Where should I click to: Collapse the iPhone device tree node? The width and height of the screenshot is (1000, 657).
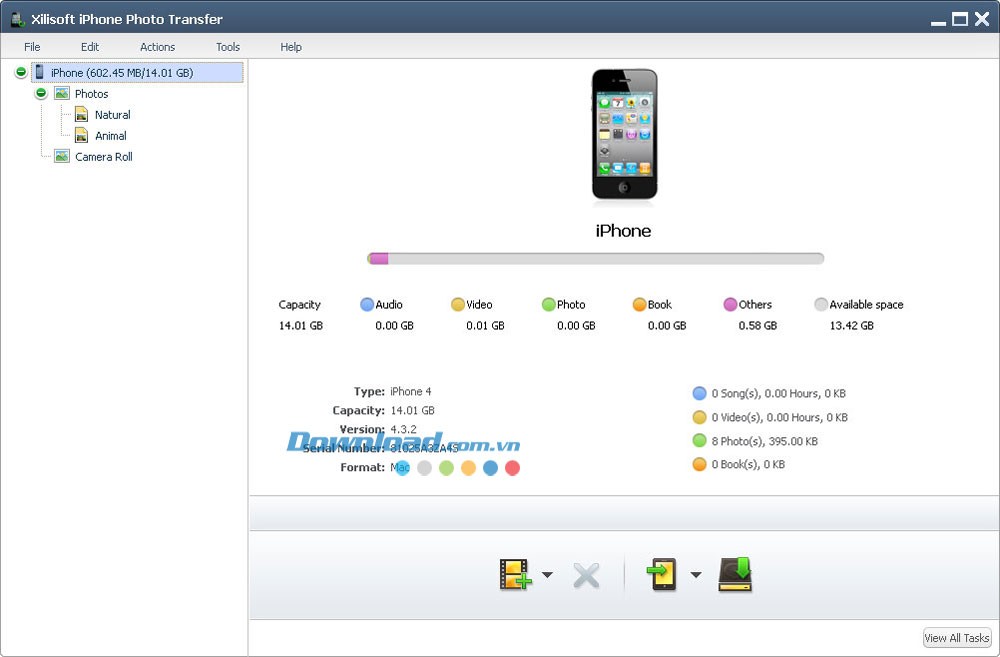click(21, 73)
